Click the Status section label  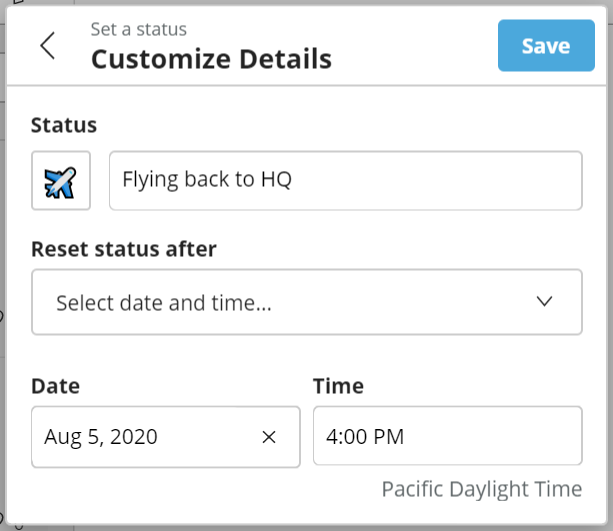point(64,125)
